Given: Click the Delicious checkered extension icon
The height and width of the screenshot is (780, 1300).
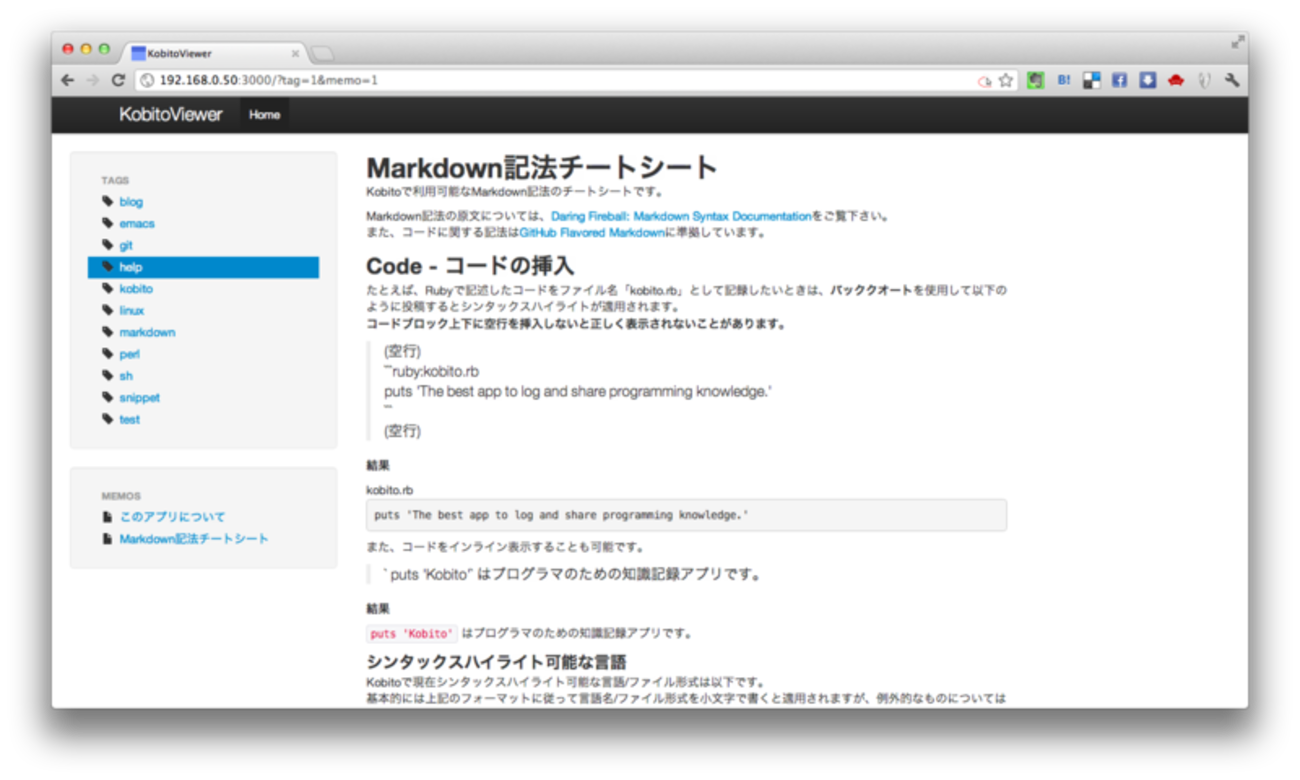Looking at the screenshot, I should coord(1092,81).
